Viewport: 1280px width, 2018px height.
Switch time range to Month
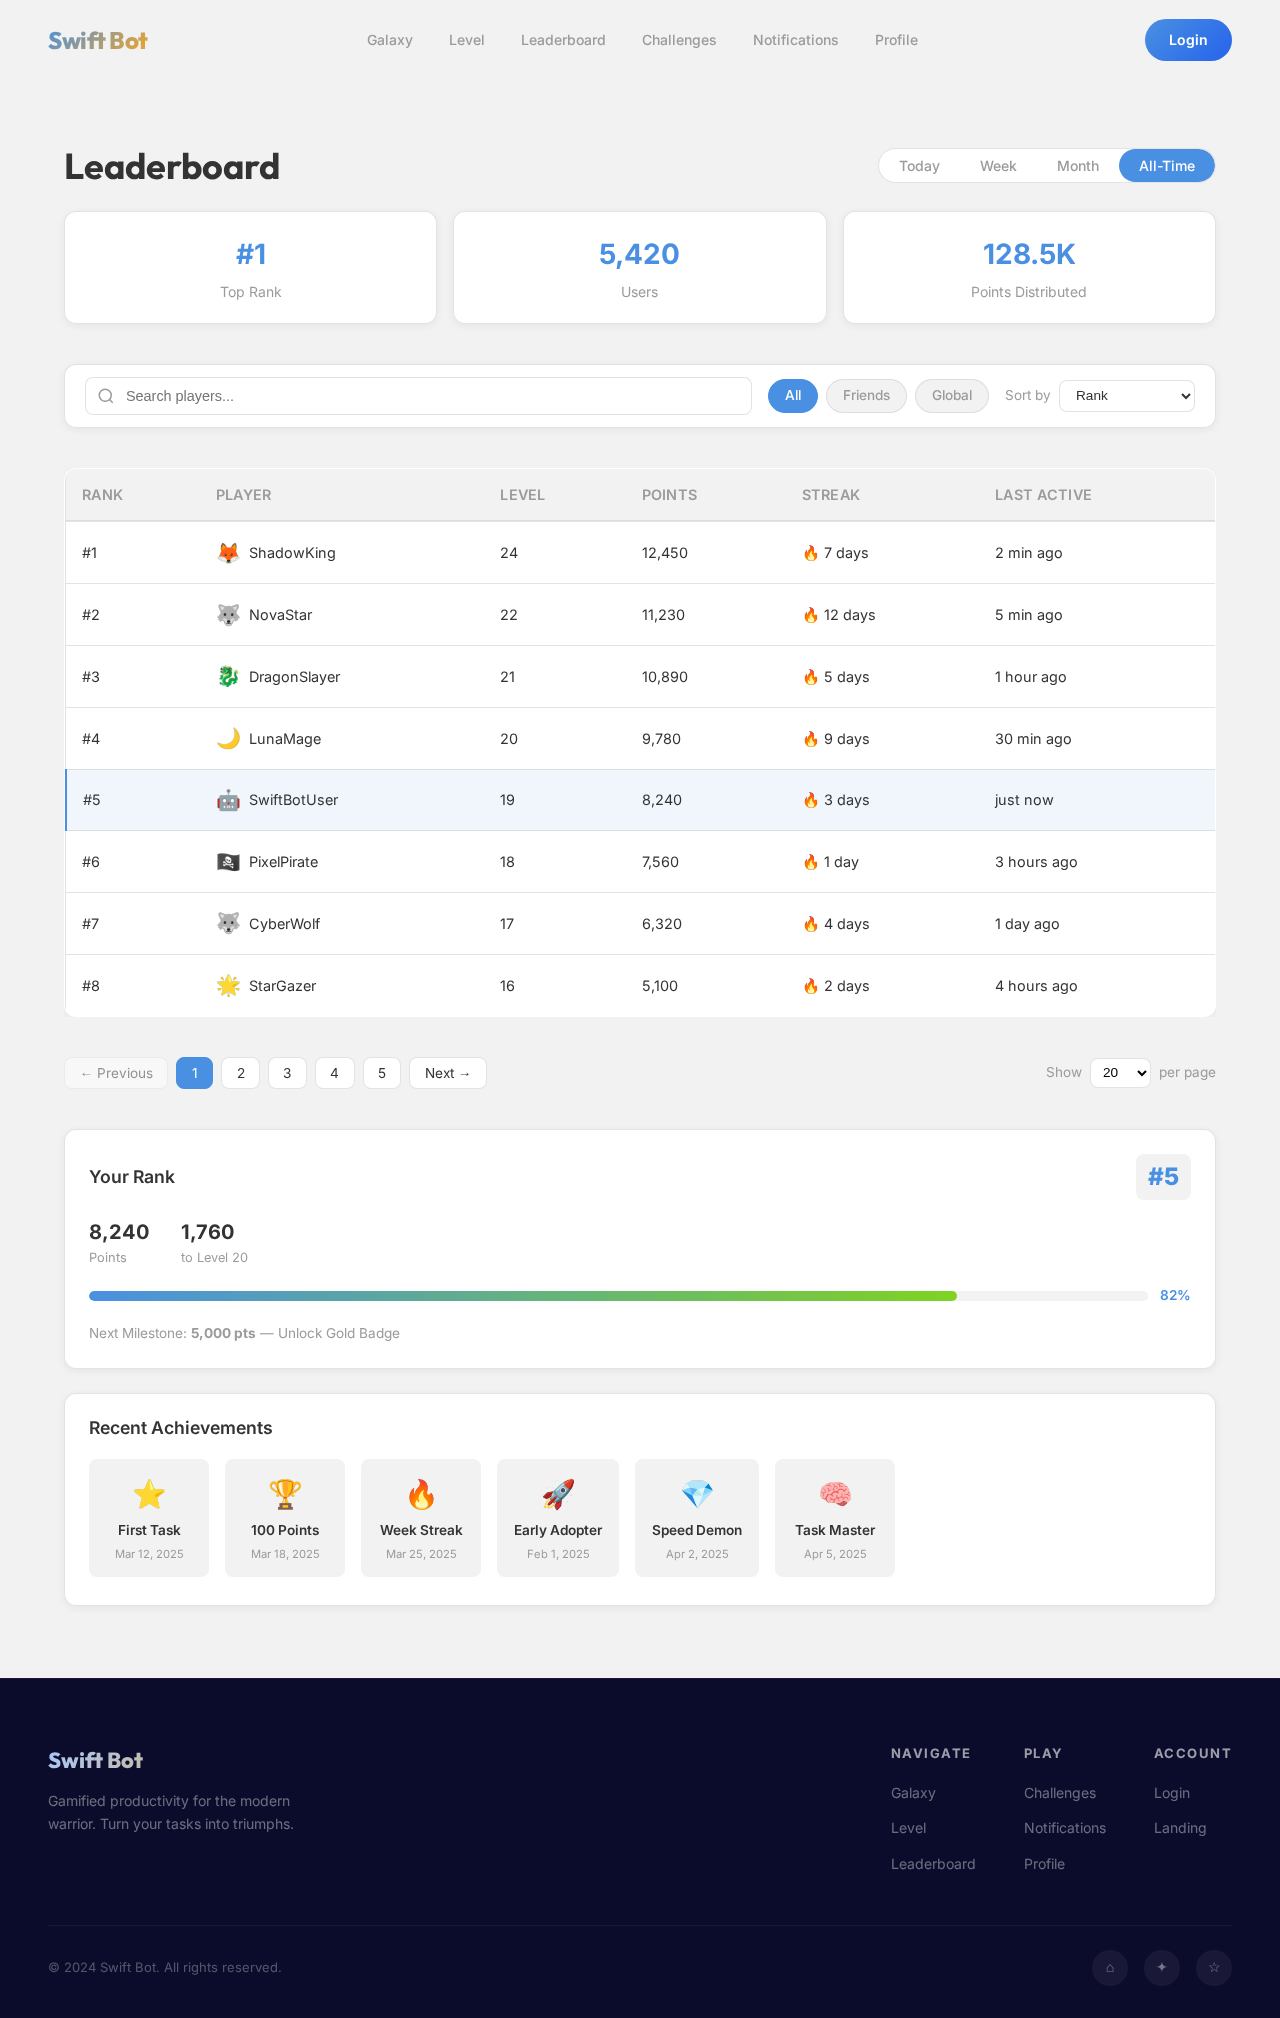point(1078,166)
